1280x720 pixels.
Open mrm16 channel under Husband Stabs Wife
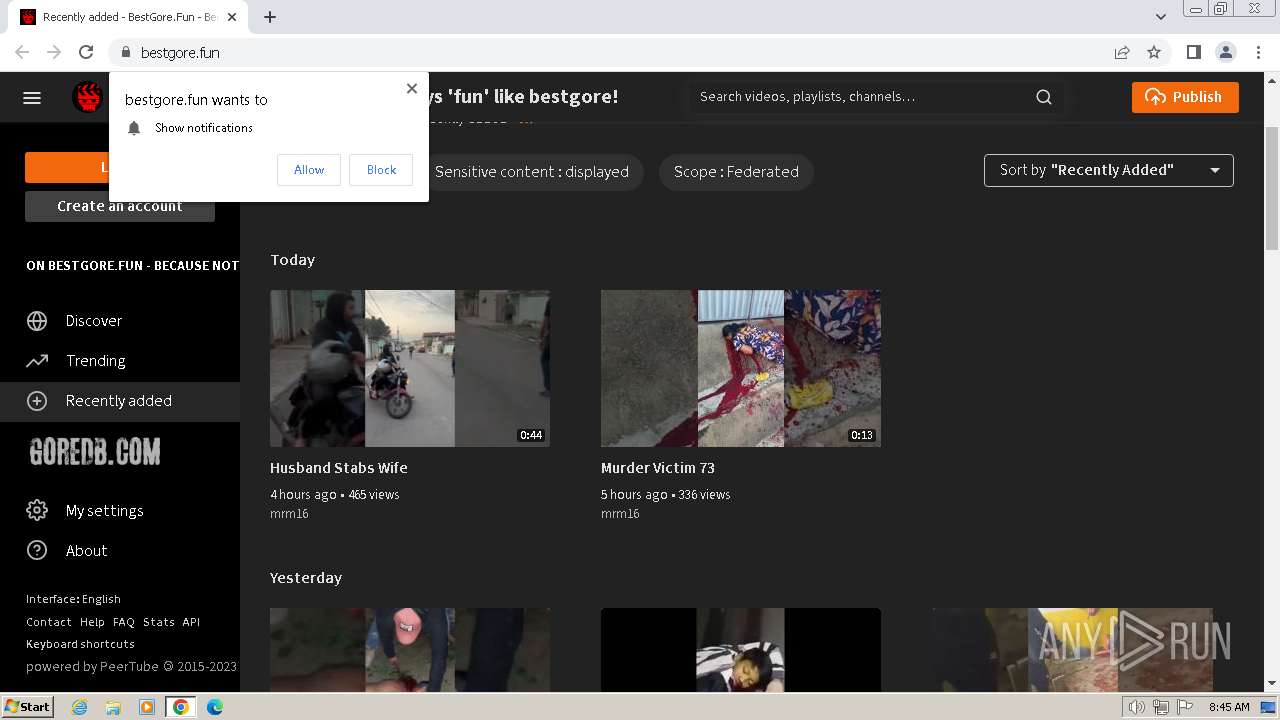[x=289, y=514]
